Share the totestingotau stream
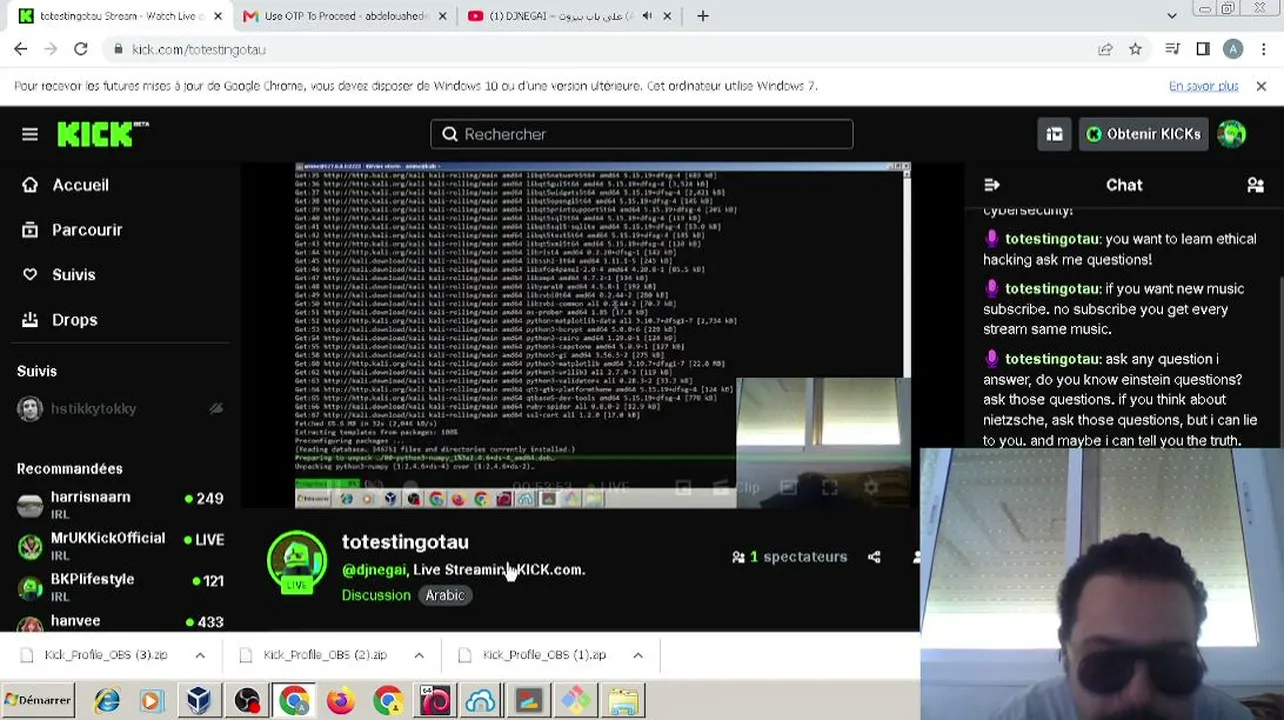Image resolution: width=1284 pixels, height=720 pixels. (874, 557)
